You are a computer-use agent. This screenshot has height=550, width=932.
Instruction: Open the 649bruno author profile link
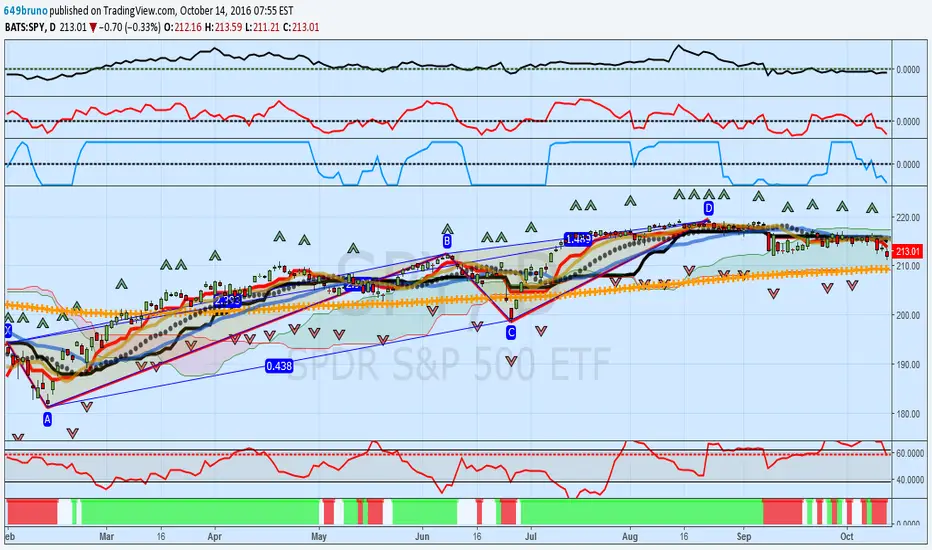(26, 10)
